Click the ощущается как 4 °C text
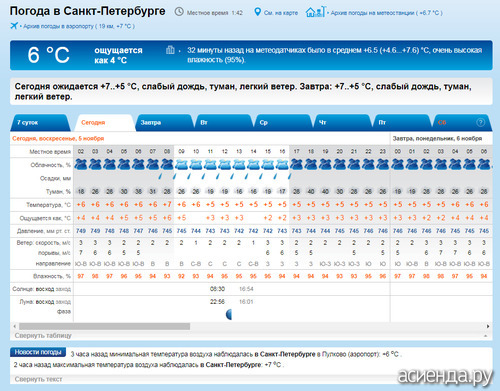500x391 pixels. pos(118,55)
